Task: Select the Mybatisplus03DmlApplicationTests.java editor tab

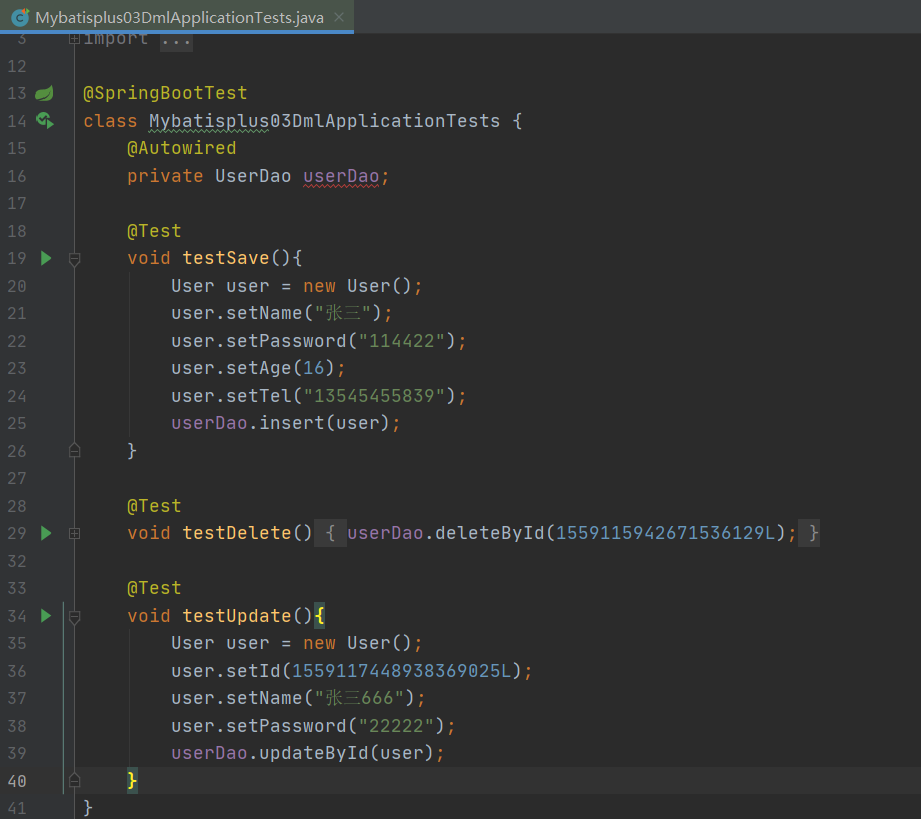Action: tap(180, 17)
